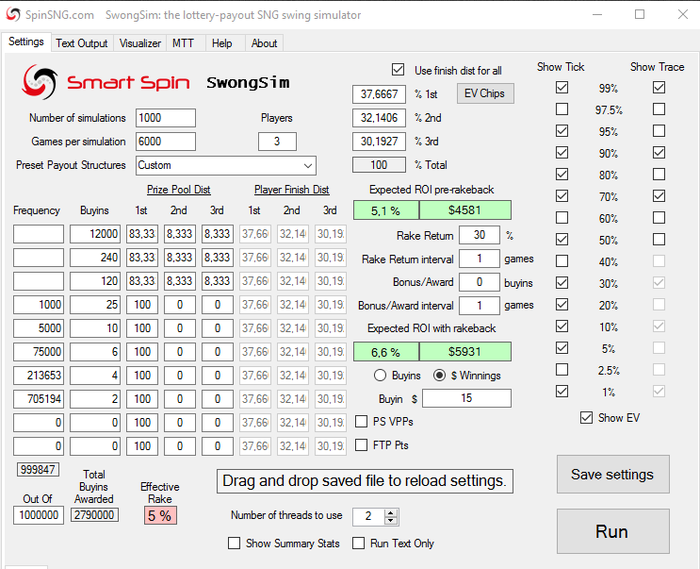Enable Show Tick checkbox for 60%
Viewport: 700px width, 569px height.
coord(562,218)
